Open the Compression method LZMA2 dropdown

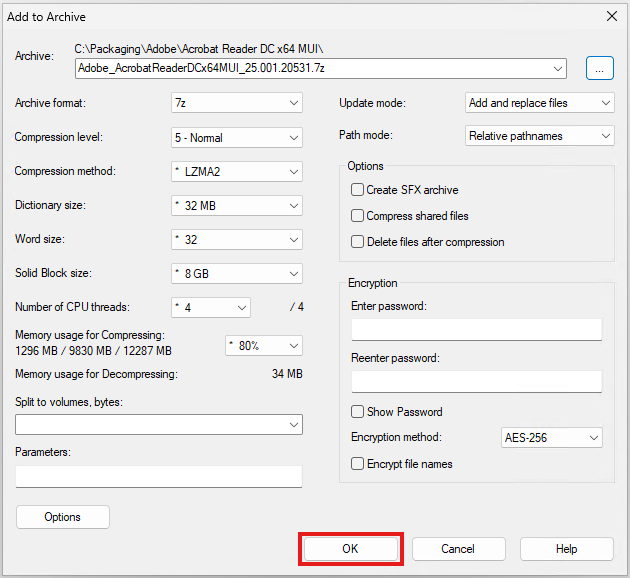[236, 172]
